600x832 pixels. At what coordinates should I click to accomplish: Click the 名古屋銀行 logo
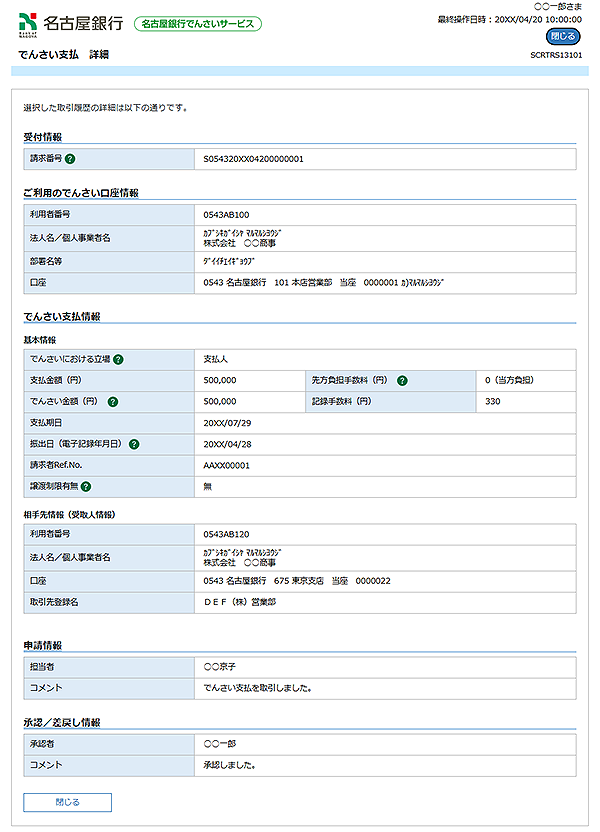(x=71, y=23)
